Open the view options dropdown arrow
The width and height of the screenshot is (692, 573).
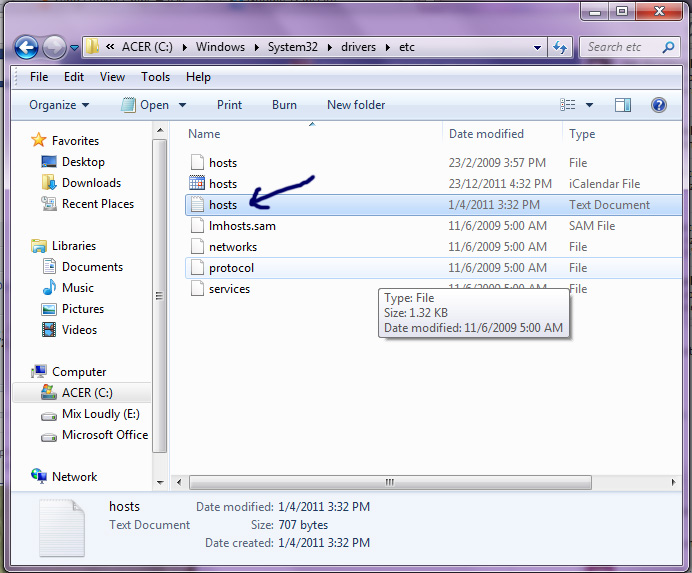point(589,105)
